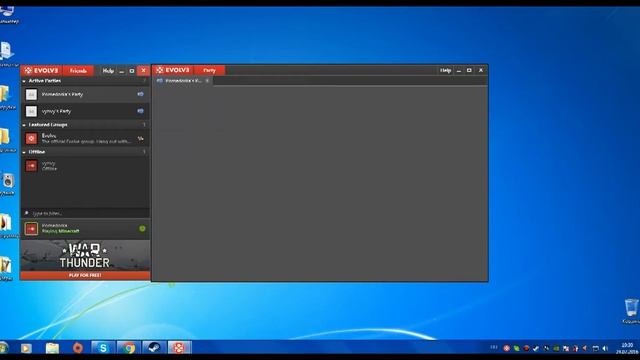Click join icon on topmost party row
The width and height of the screenshot is (640, 360).
140,94
